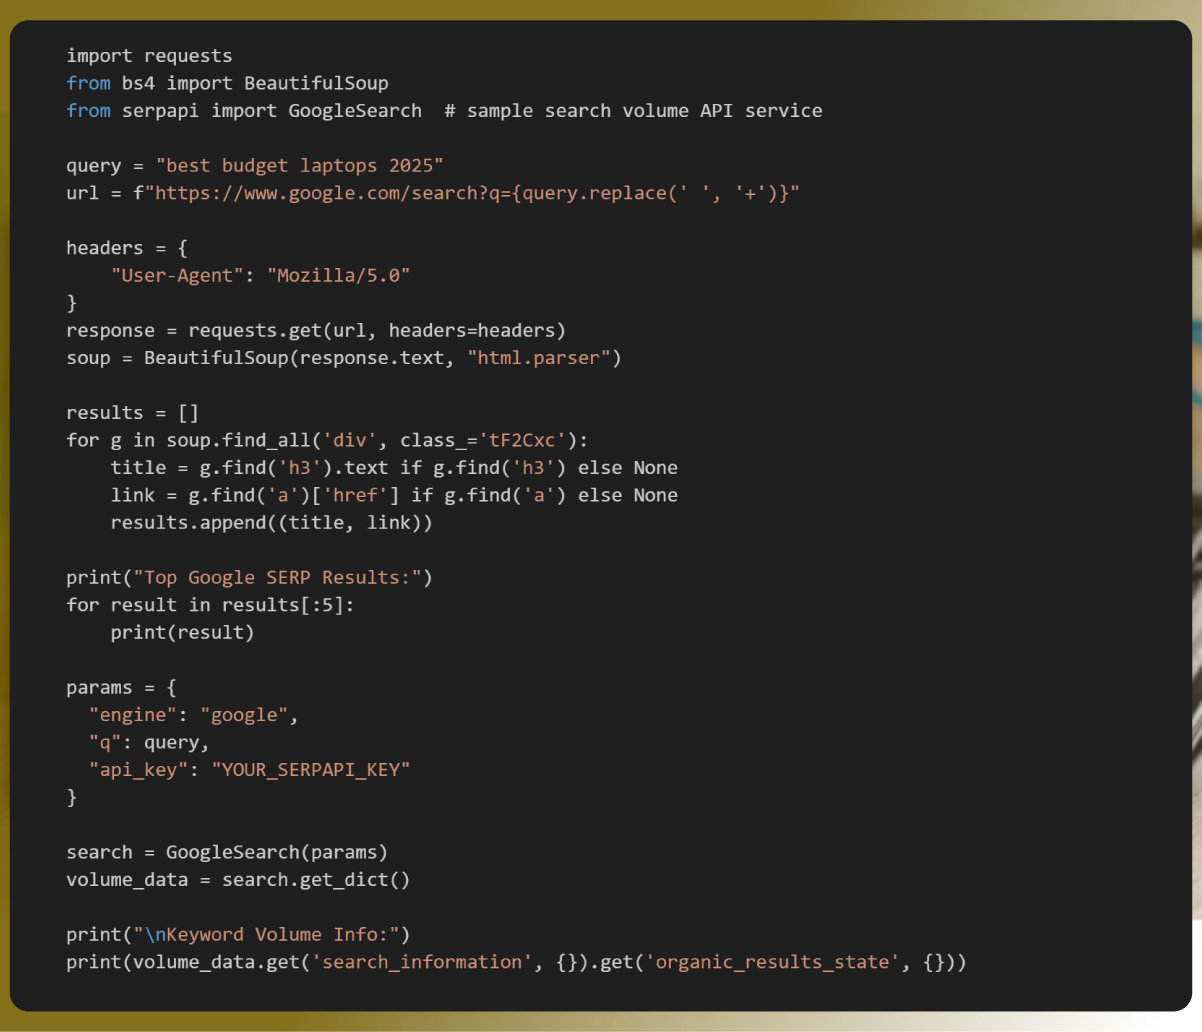Click the 'import requests' line

(x=149, y=56)
